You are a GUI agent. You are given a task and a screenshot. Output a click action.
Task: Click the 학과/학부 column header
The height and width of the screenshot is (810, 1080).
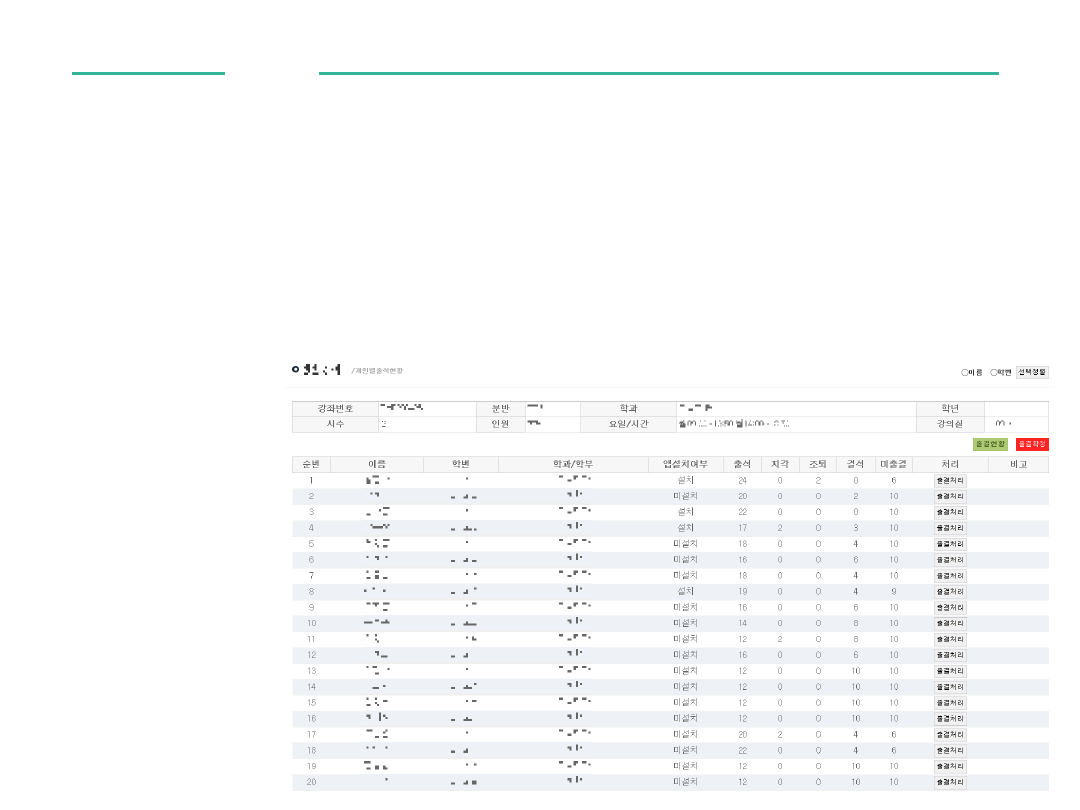pos(573,464)
